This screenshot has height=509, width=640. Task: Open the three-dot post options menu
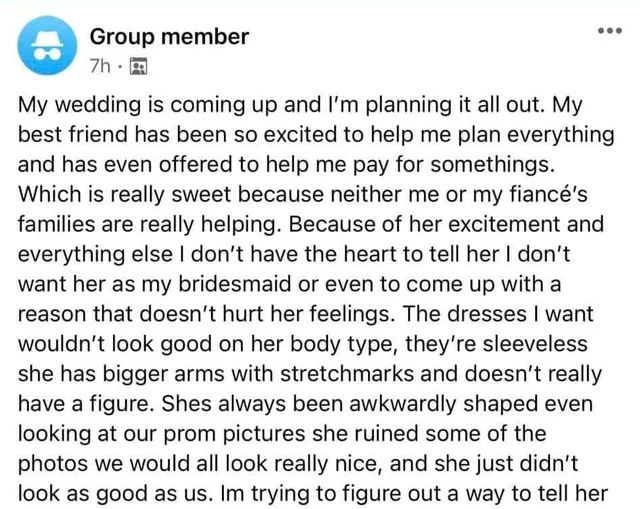(609, 30)
